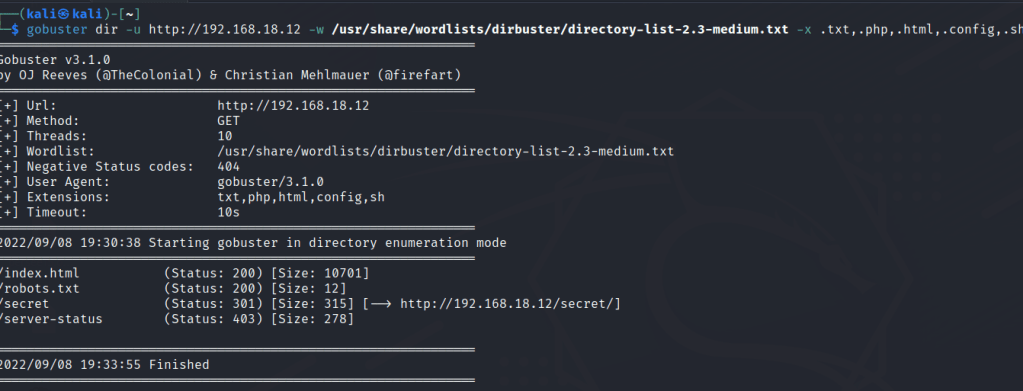Click the Negative Status codes 404 value
The width and height of the screenshot is (1023, 391).
(x=228, y=166)
